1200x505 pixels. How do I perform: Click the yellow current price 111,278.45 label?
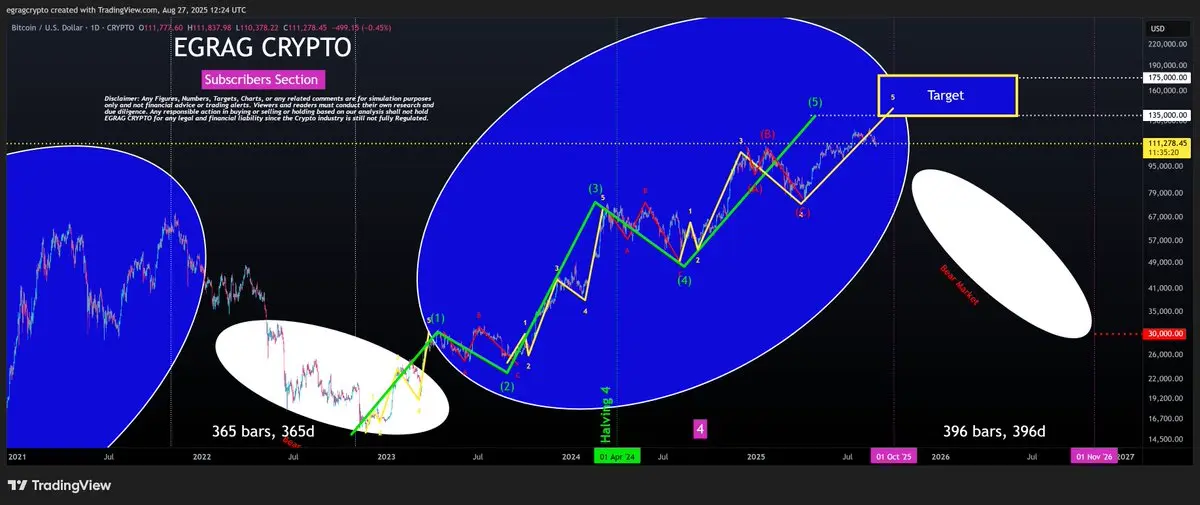(x=1167, y=148)
